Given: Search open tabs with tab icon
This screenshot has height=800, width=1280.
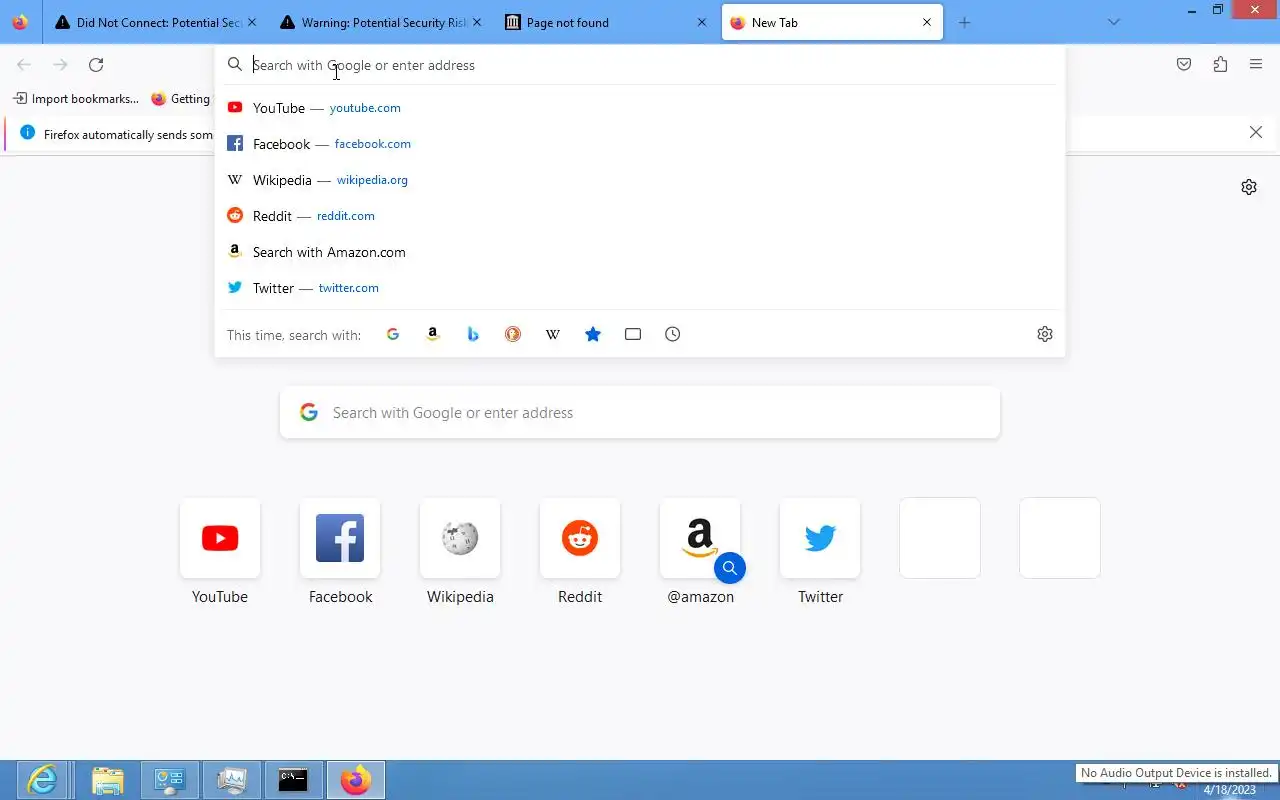Looking at the screenshot, I should click(x=633, y=334).
